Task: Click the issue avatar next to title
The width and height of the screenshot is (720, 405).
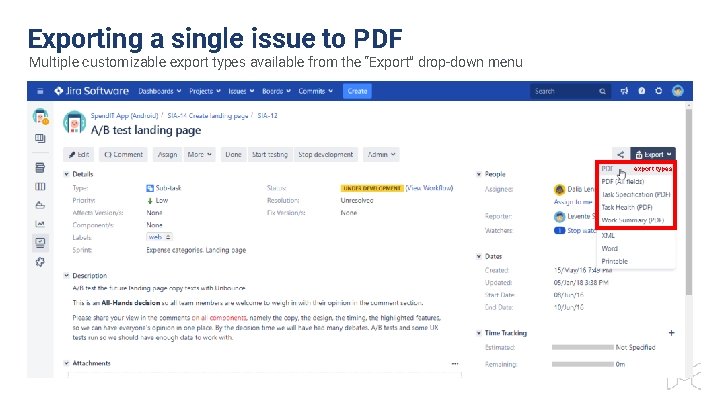Action: click(x=74, y=122)
